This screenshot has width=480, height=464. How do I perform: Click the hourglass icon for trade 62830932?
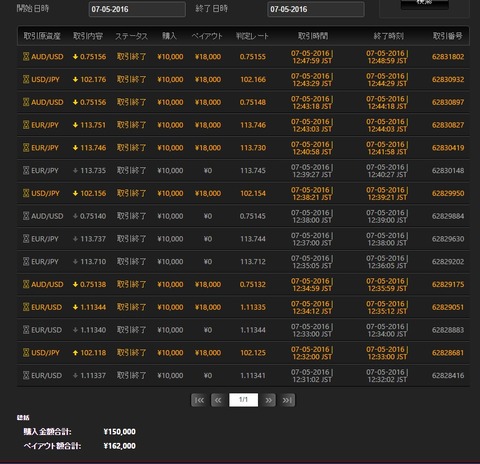pos(26,79)
